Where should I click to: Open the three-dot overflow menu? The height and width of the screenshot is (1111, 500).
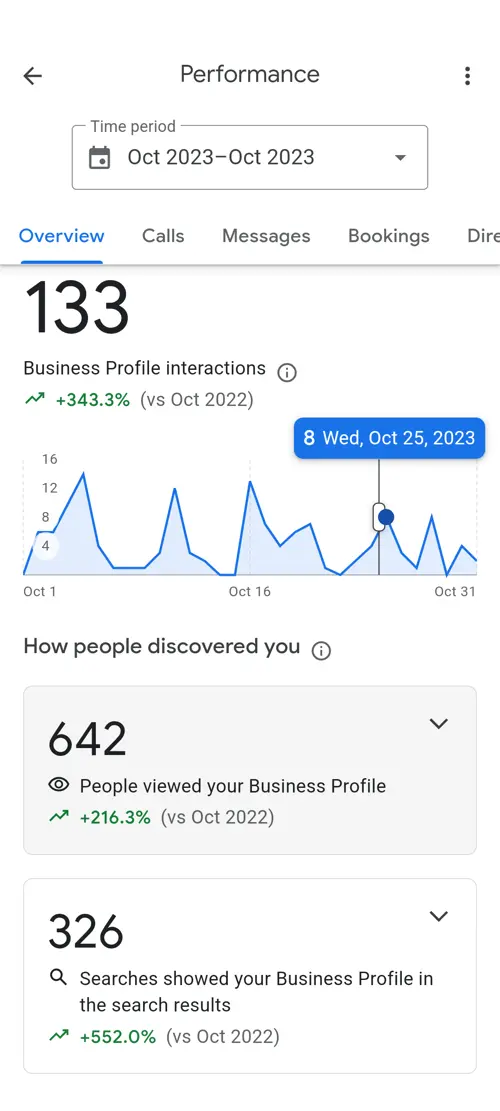click(x=467, y=76)
